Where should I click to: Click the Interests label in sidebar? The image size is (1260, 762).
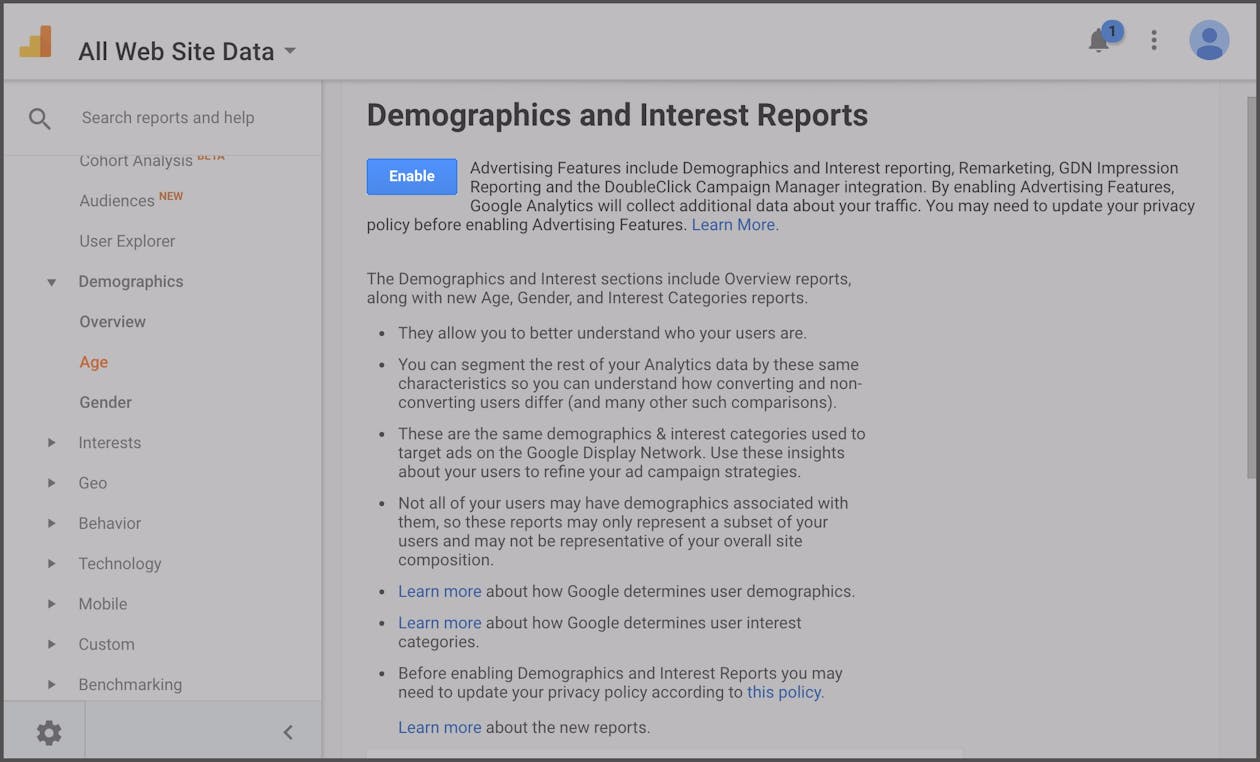coord(110,442)
